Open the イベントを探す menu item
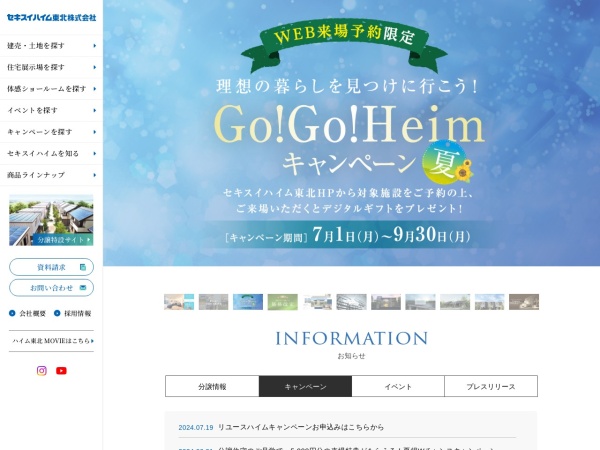Viewport: 600px width, 450px height. (51, 111)
